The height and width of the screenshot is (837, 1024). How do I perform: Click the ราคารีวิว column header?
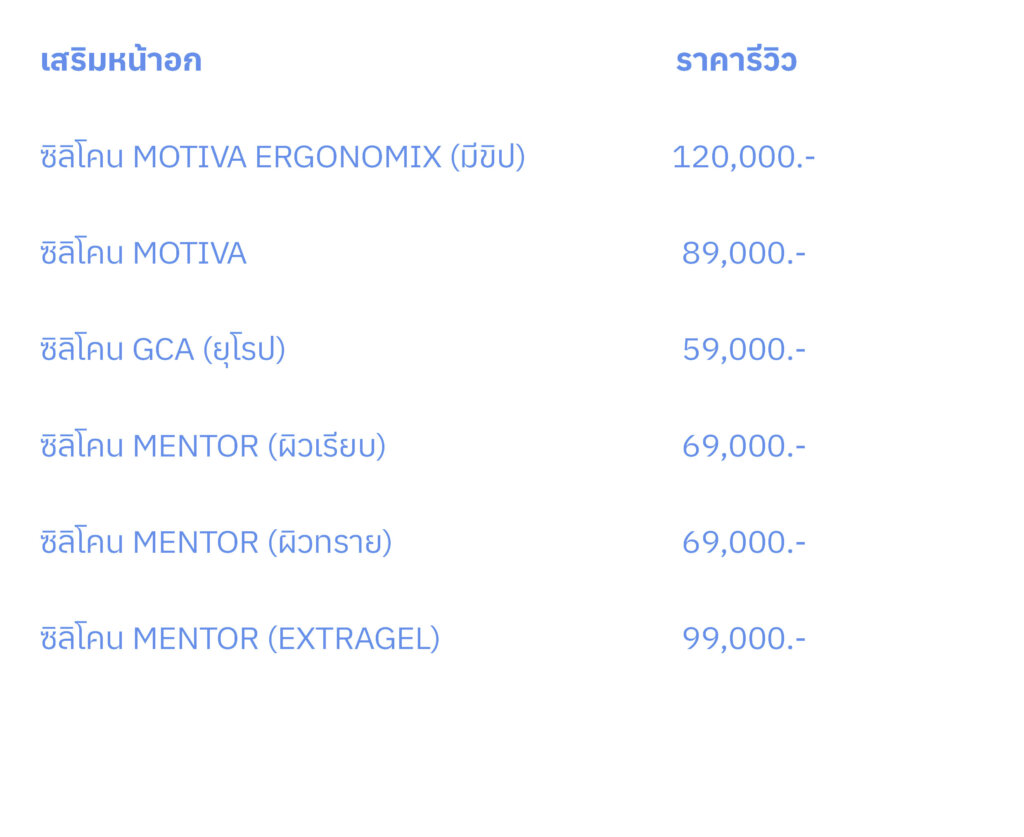(736, 61)
